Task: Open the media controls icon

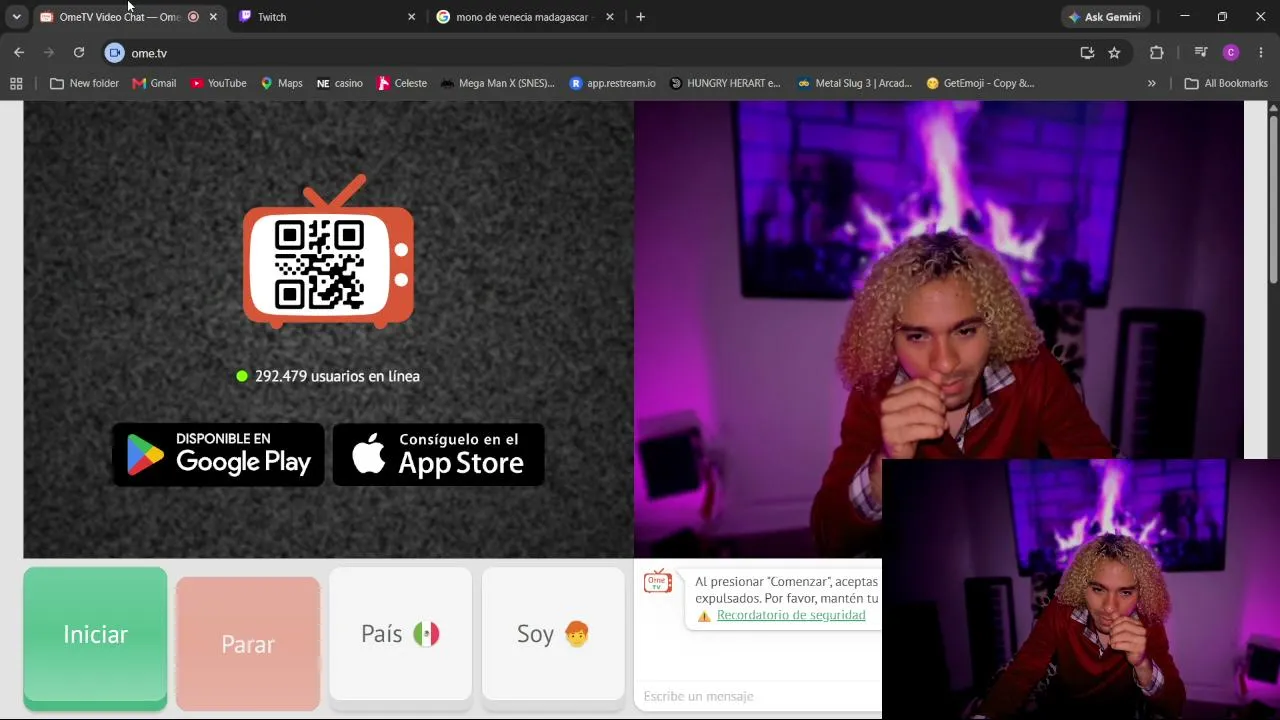Action: click(x=1201, y=53)
